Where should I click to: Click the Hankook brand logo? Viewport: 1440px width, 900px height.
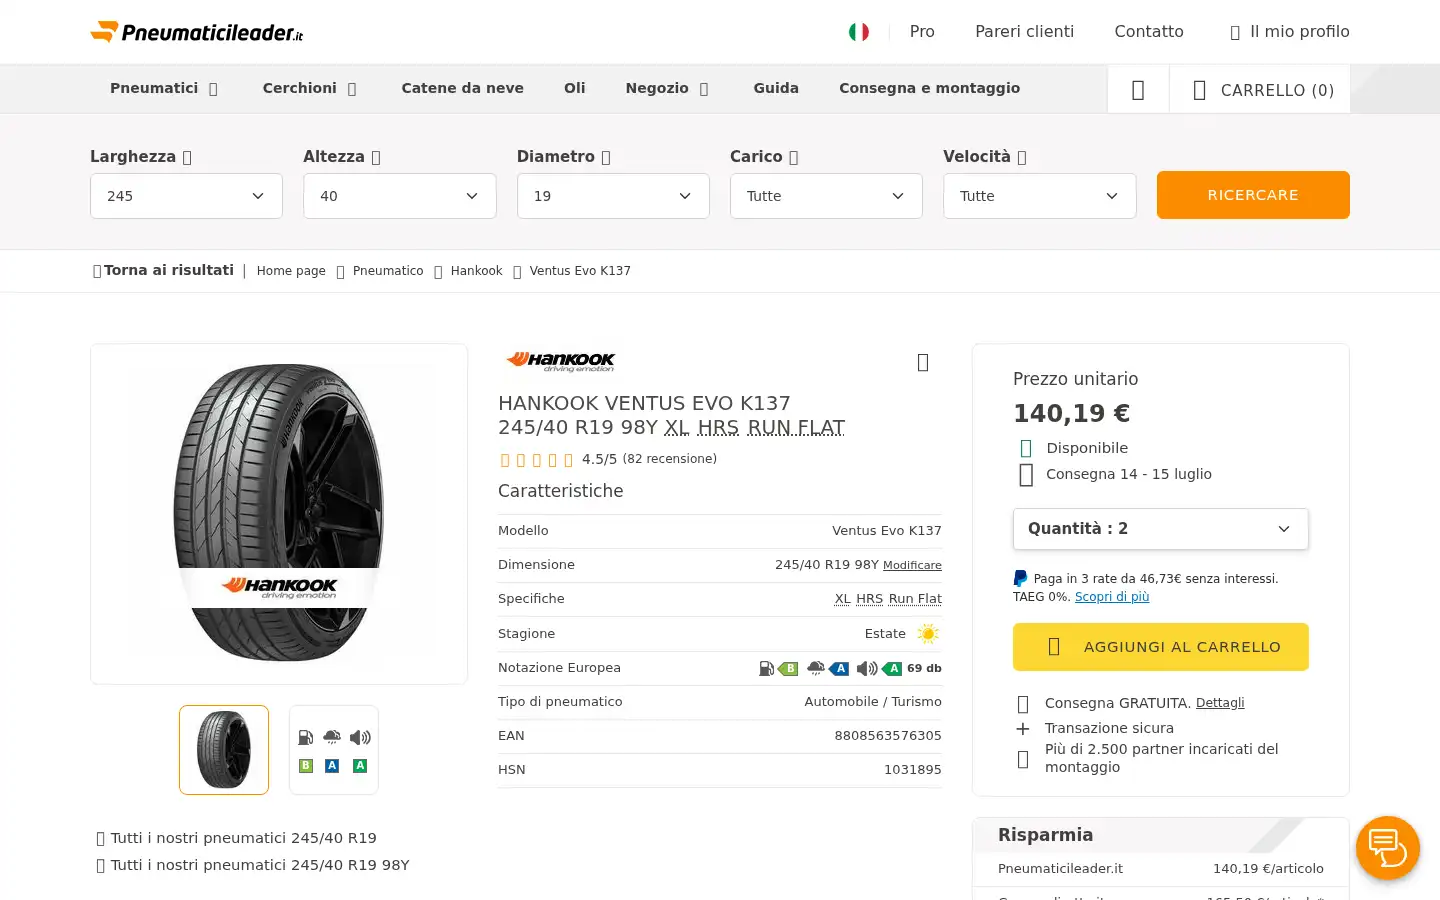[x=560, y=361]
